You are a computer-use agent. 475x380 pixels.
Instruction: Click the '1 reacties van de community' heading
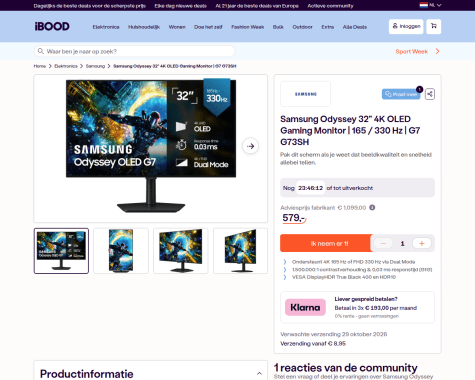tap(346, 368)
